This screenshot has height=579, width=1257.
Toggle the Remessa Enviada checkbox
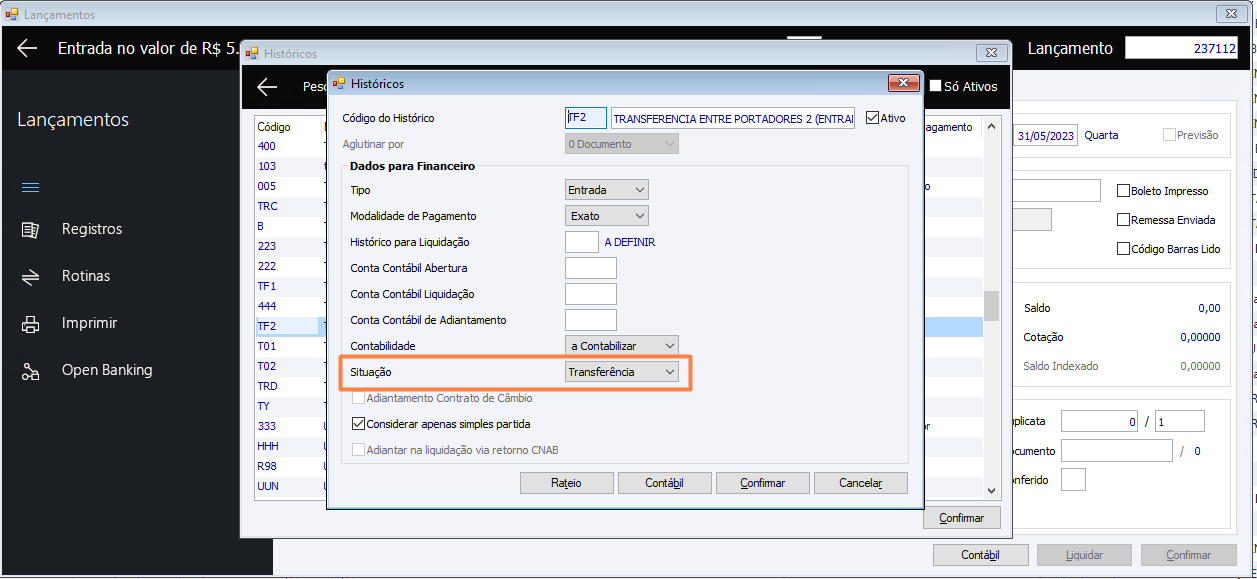point(1123,220)
